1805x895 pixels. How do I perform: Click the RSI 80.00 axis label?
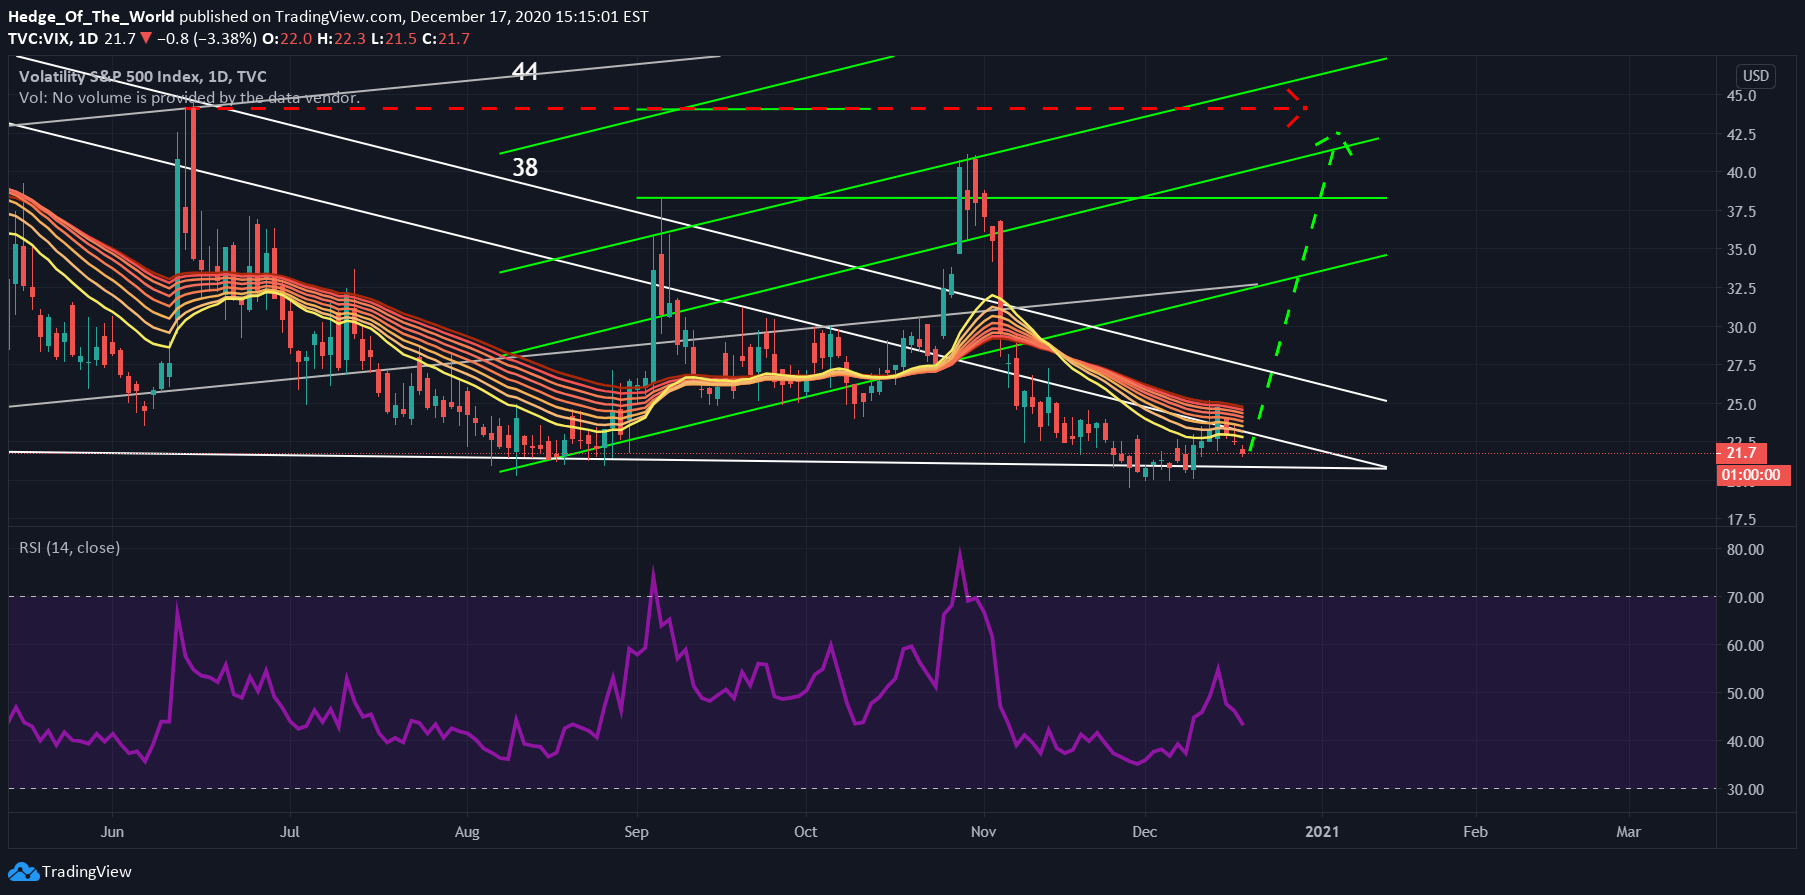(x=1745, y=550)
